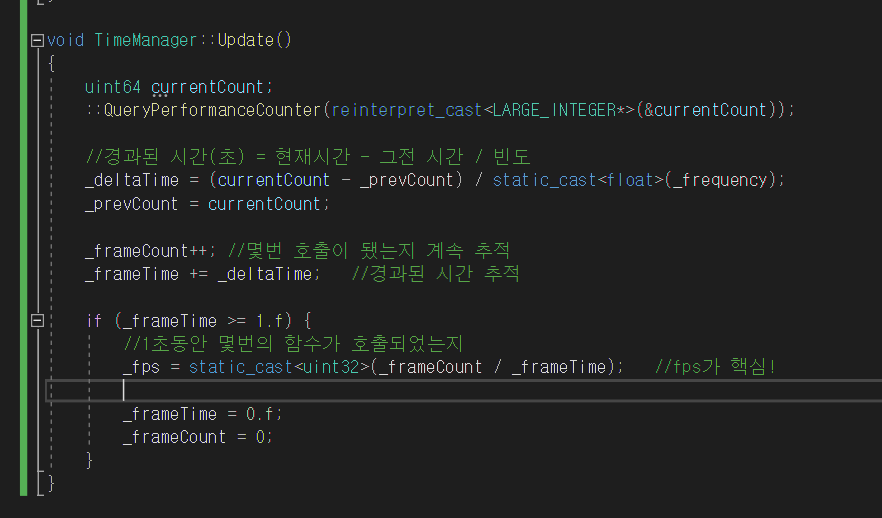
Task: Click 'currentCount' in the uint64 declaration line
Action: (x=207, y=87)
